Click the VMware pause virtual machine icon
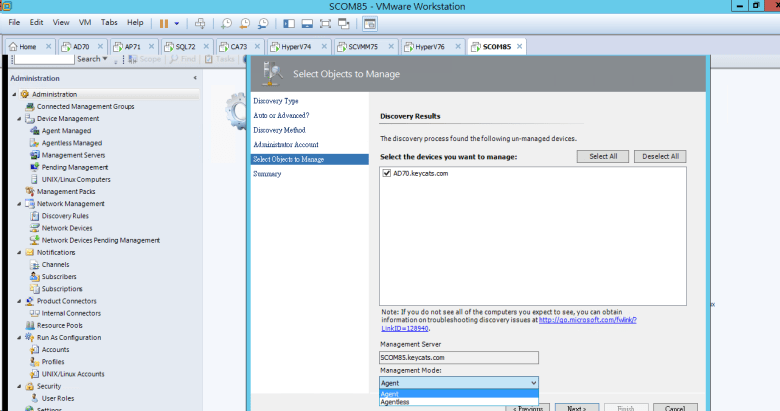Screen dimensions: 780x411 (164, 22)
